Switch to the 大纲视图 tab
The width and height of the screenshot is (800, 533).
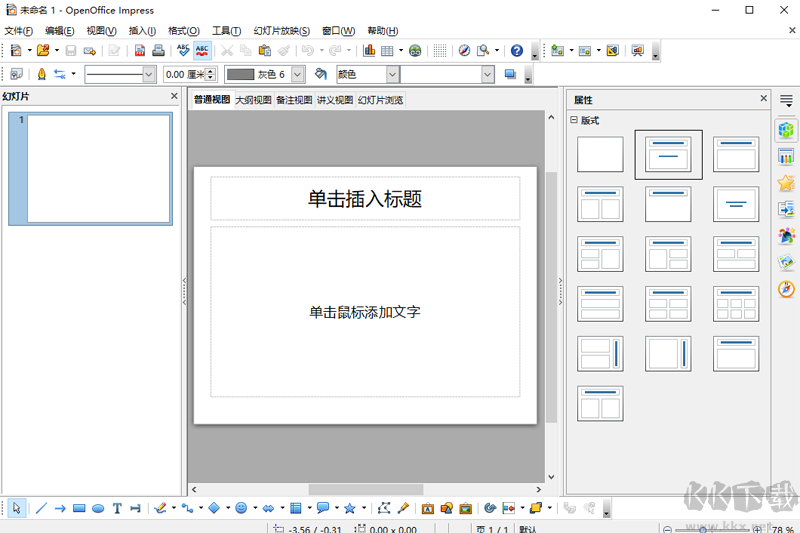[x=253, y=100]
